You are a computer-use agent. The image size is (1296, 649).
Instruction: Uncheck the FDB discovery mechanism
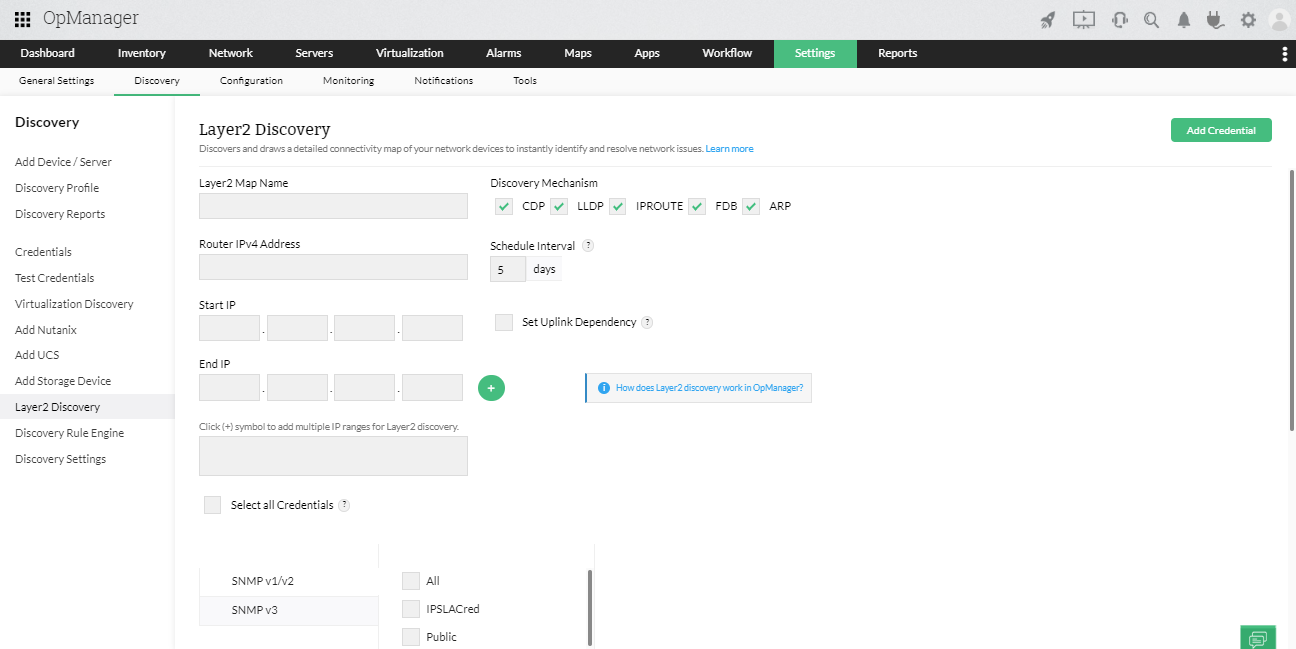coord(697,206)
